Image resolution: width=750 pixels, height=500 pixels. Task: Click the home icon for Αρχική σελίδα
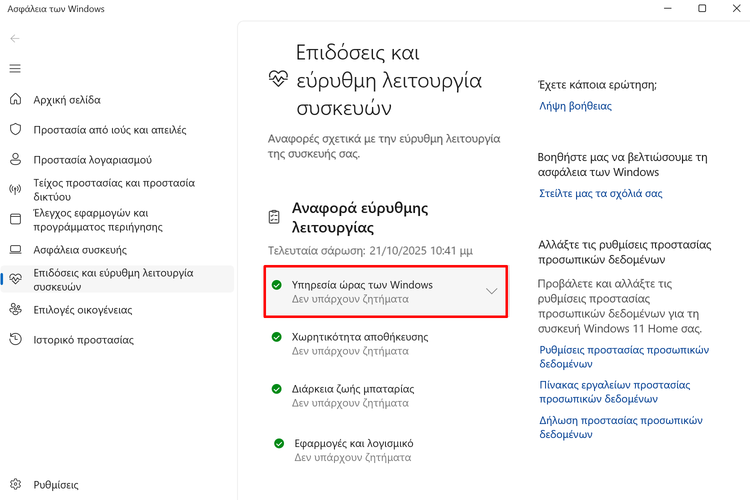pos(15,100)
